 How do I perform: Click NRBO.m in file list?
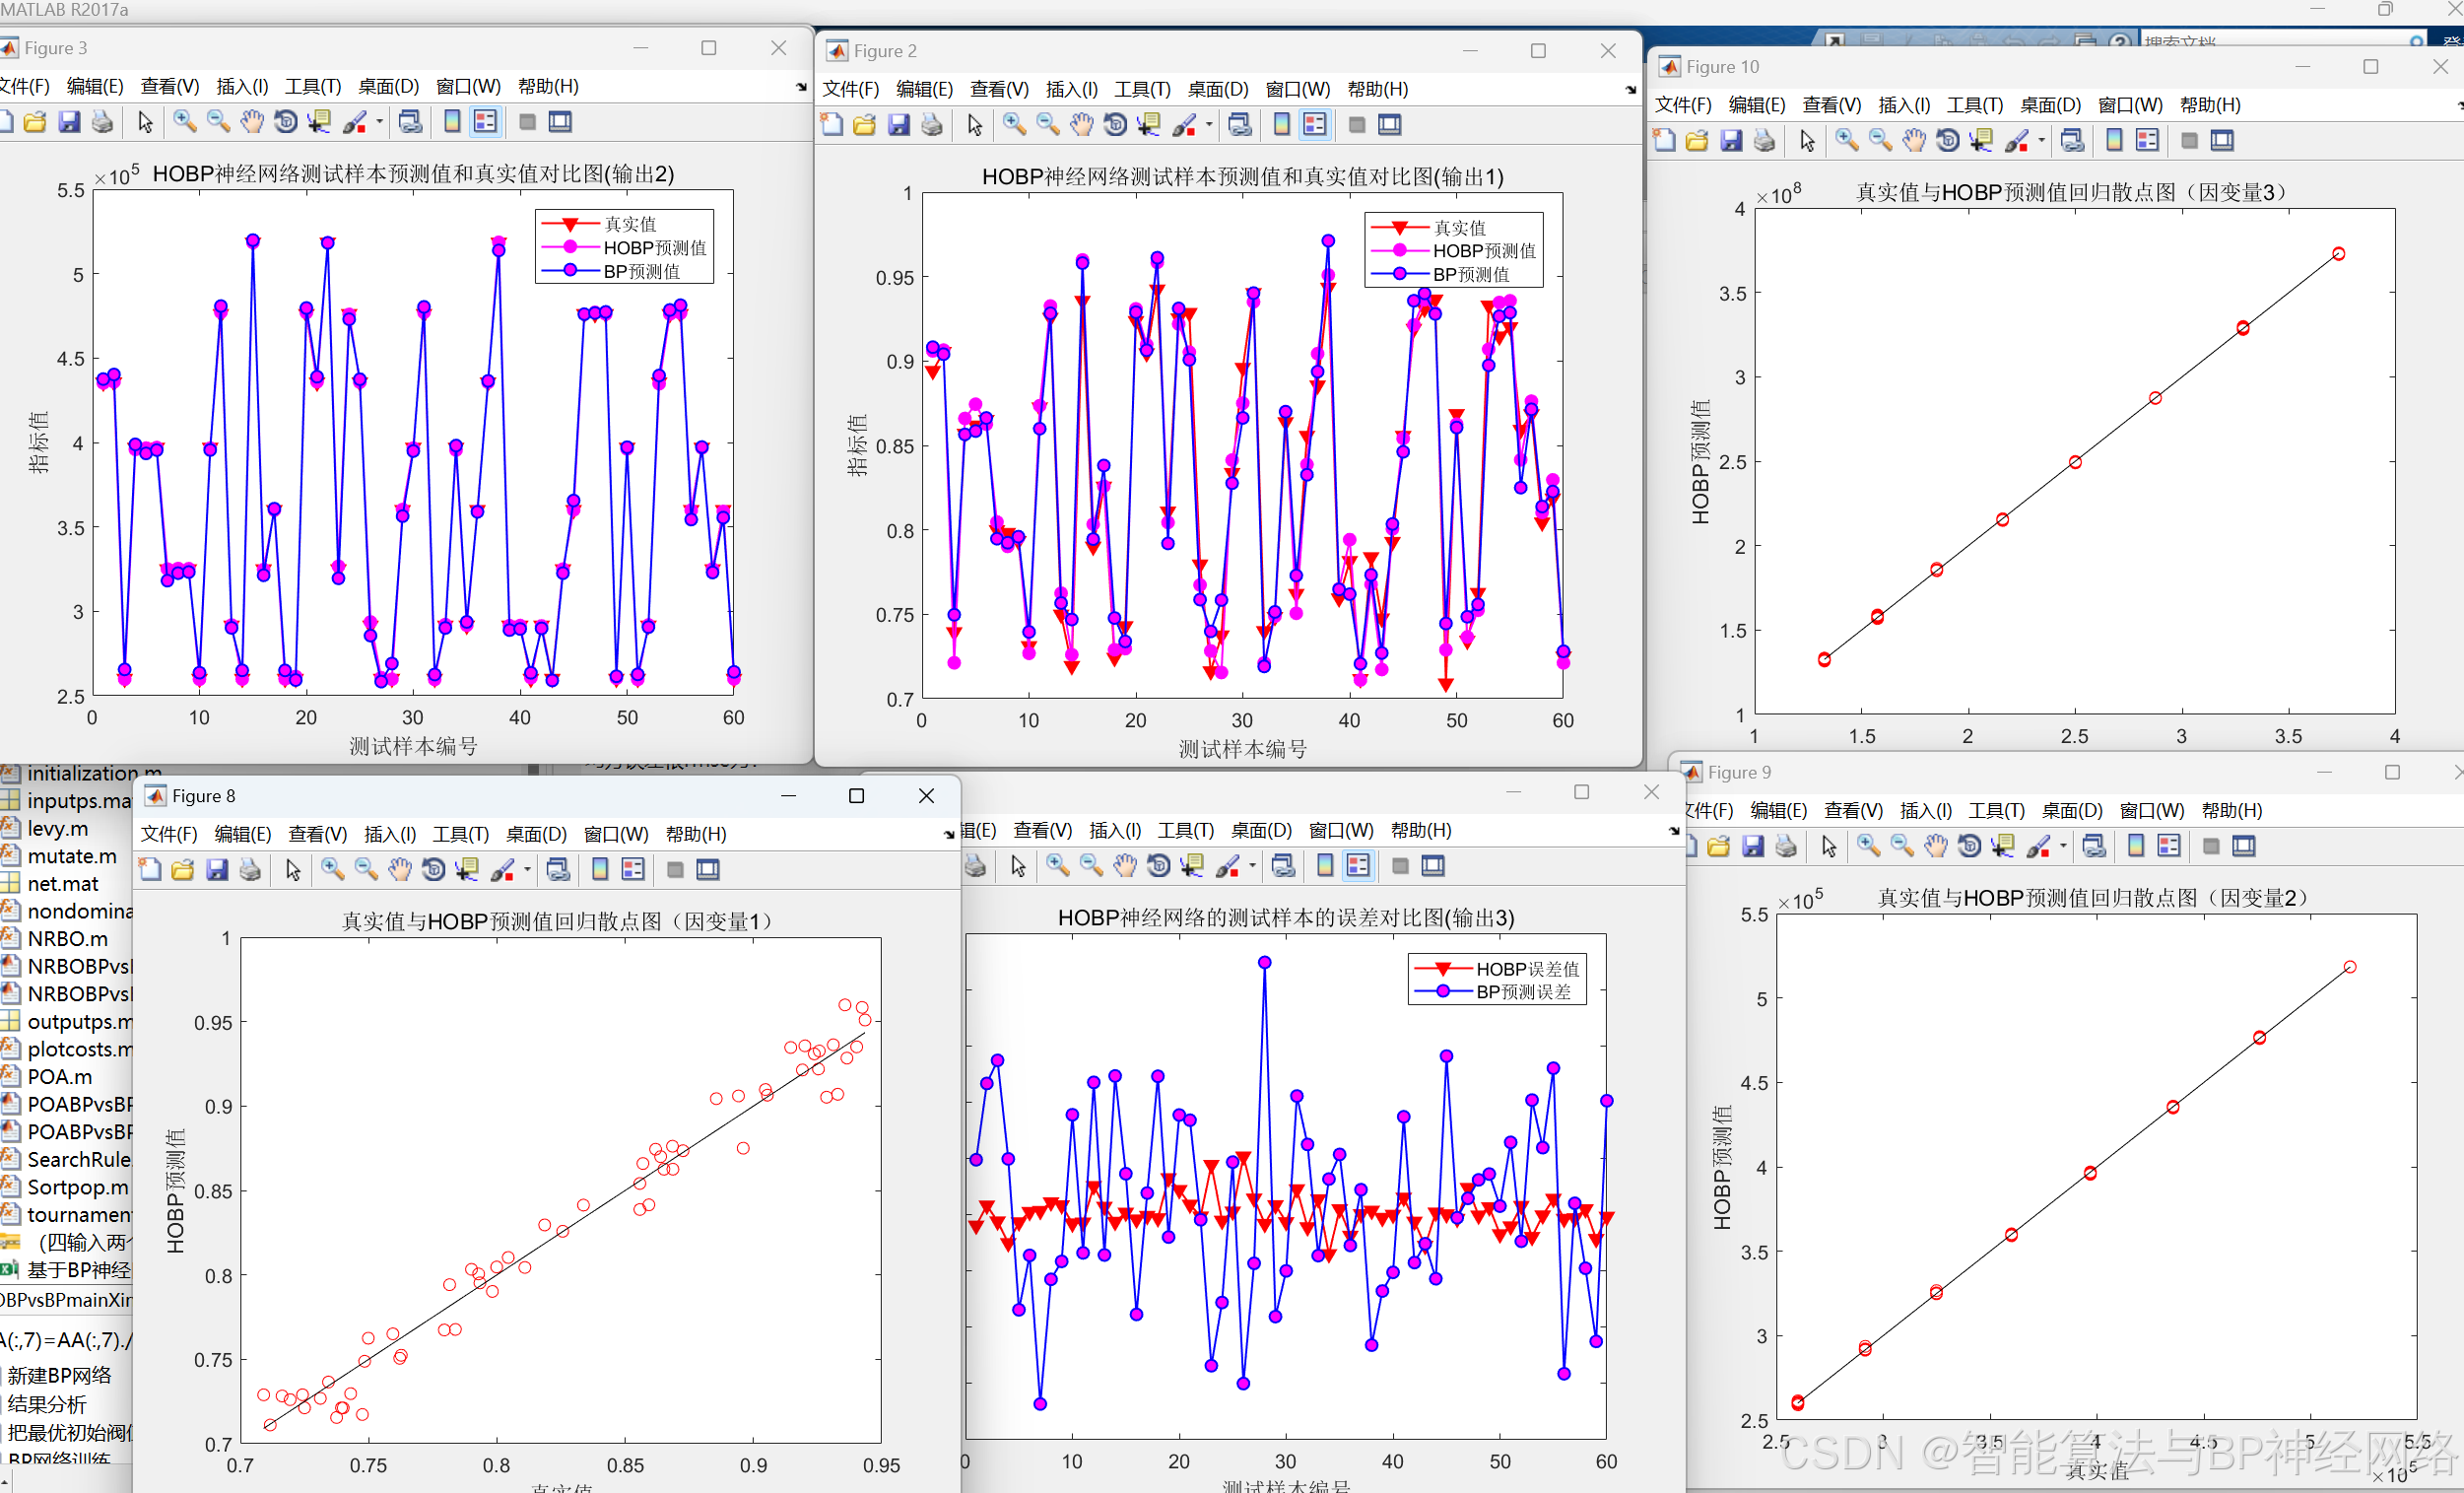pos(67,939)
